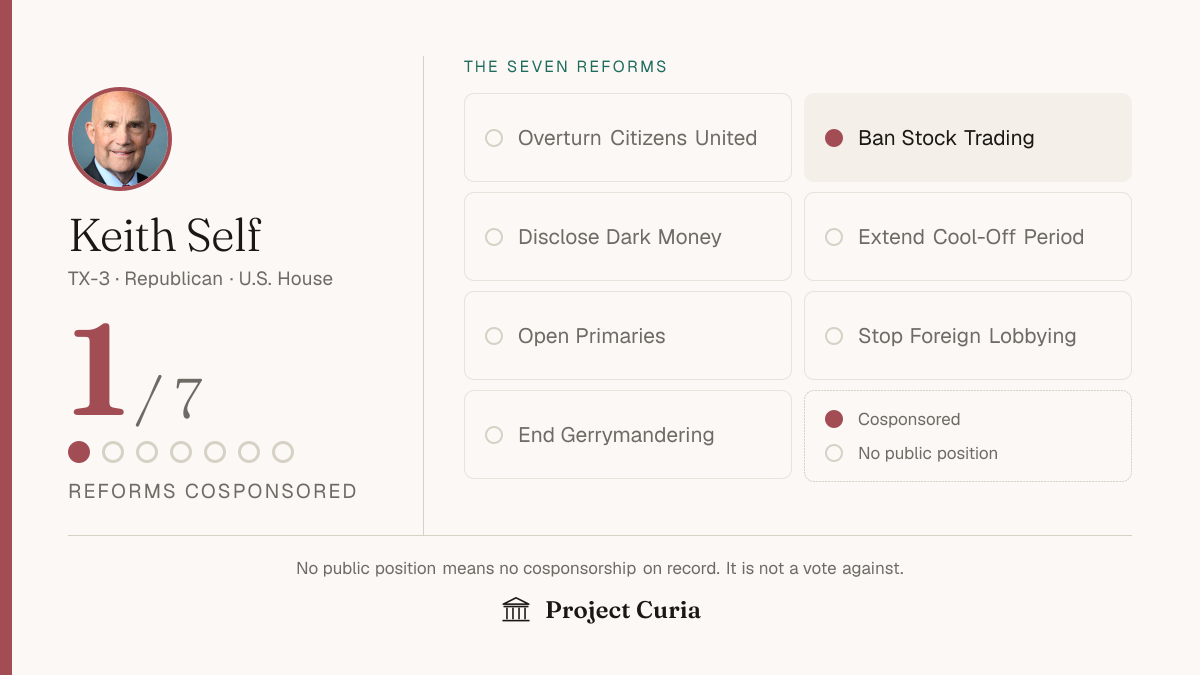
Task: Click the first filled progress dot under 1/7
Action: pos(79,452)
